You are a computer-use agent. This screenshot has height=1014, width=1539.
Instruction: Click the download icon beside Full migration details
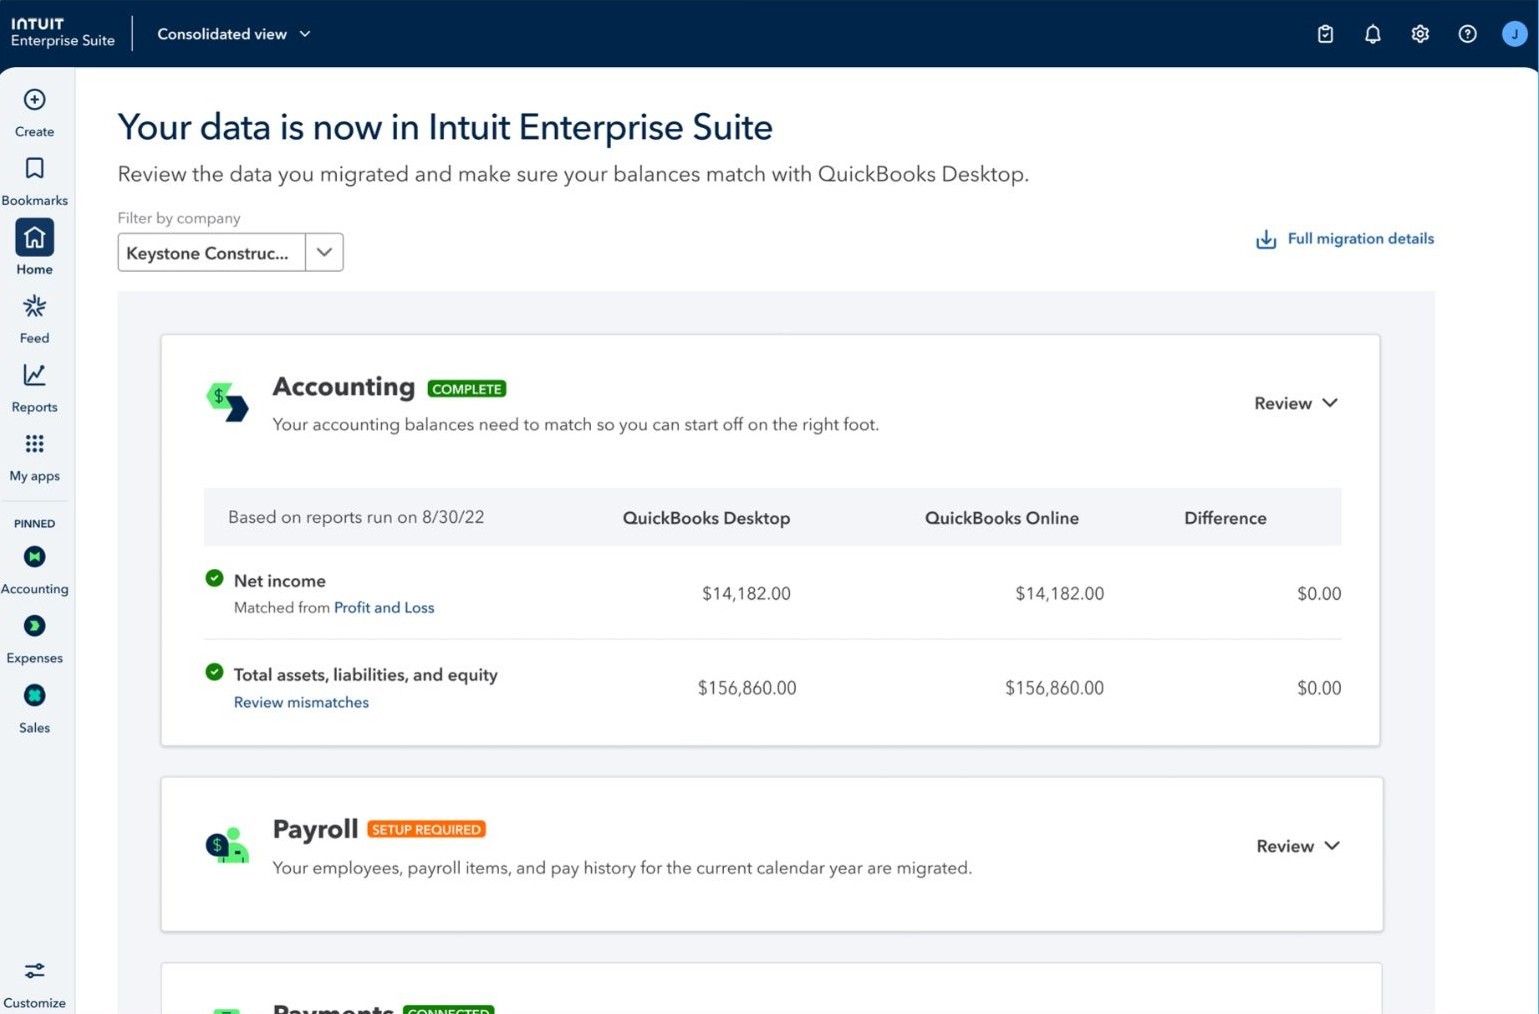(1266, 239)
